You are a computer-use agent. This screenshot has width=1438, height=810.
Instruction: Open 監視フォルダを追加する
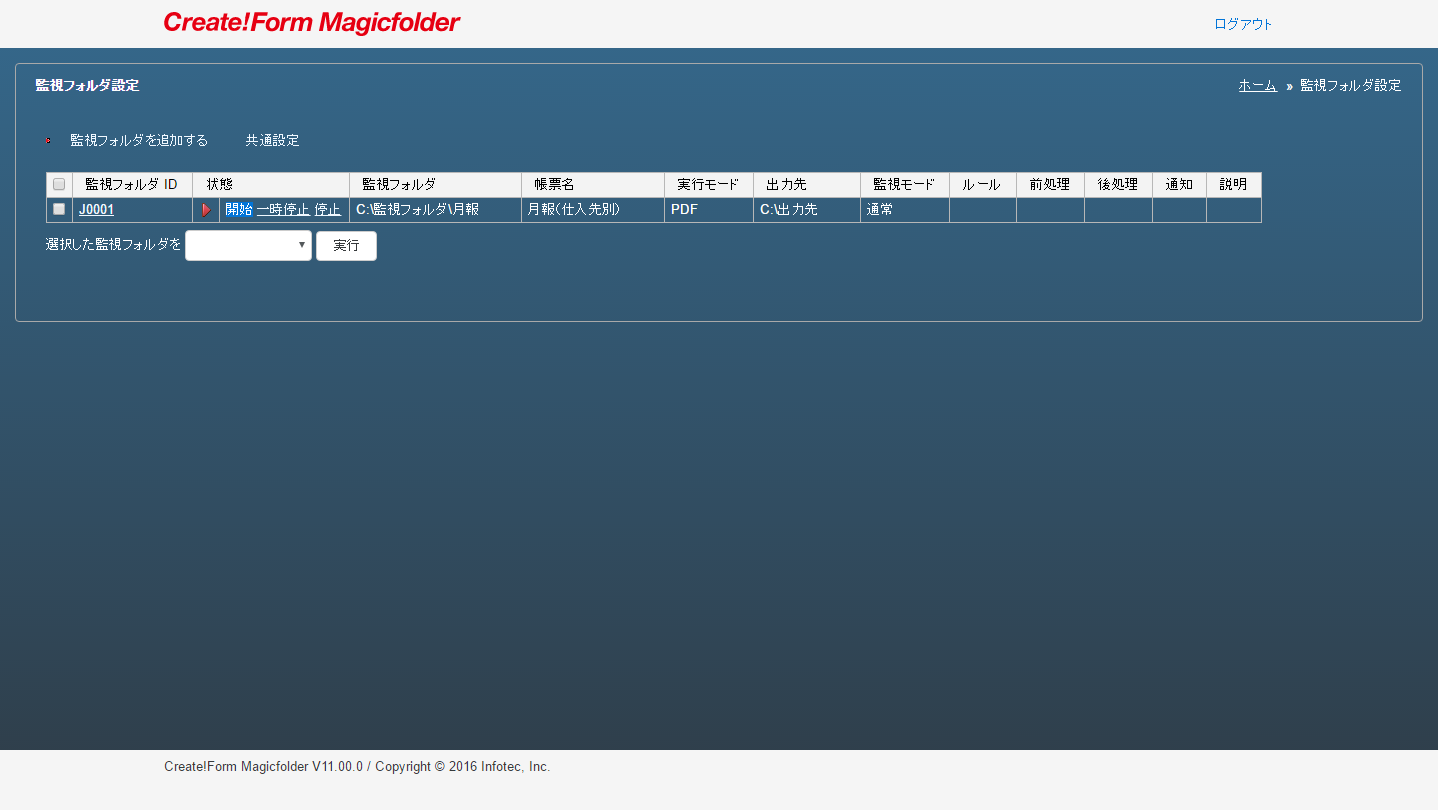[x=139, y=140]
